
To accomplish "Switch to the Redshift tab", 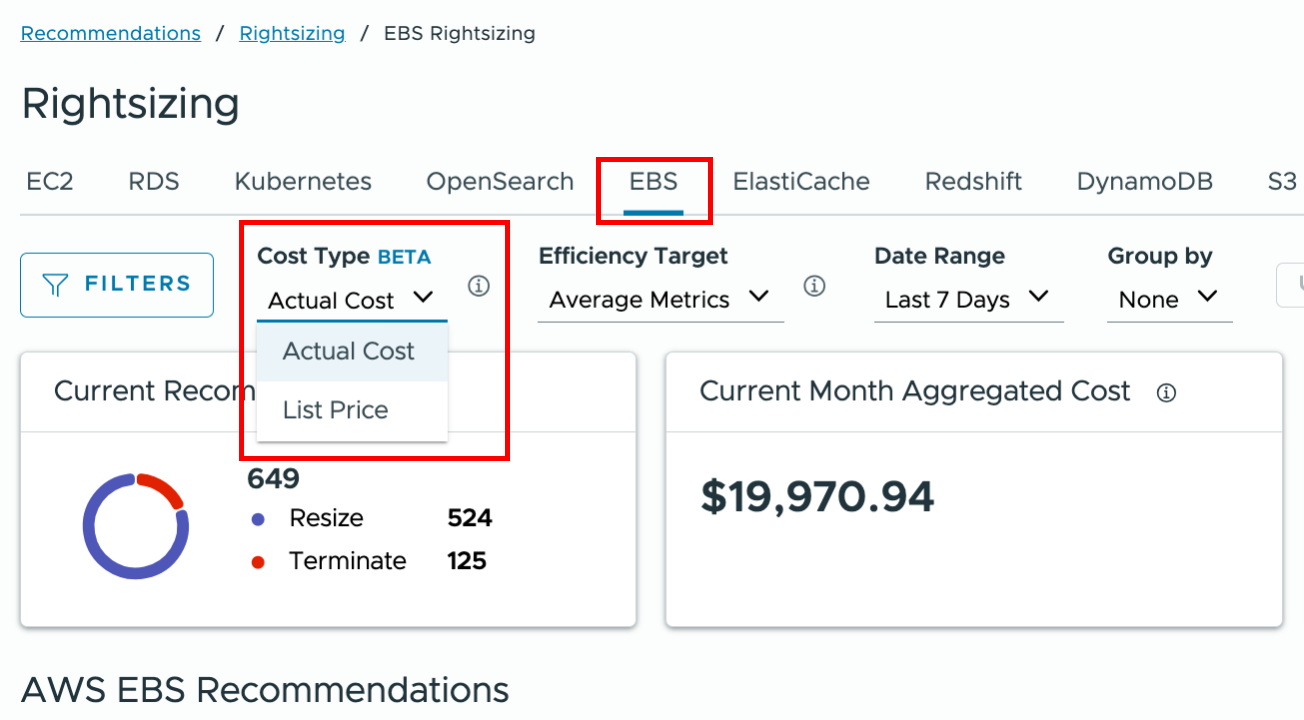I will (x=972, y=181).
